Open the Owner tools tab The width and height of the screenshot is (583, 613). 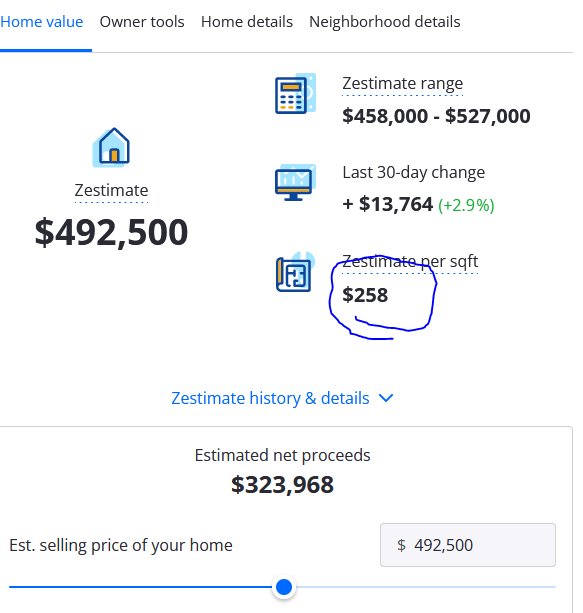142,22
